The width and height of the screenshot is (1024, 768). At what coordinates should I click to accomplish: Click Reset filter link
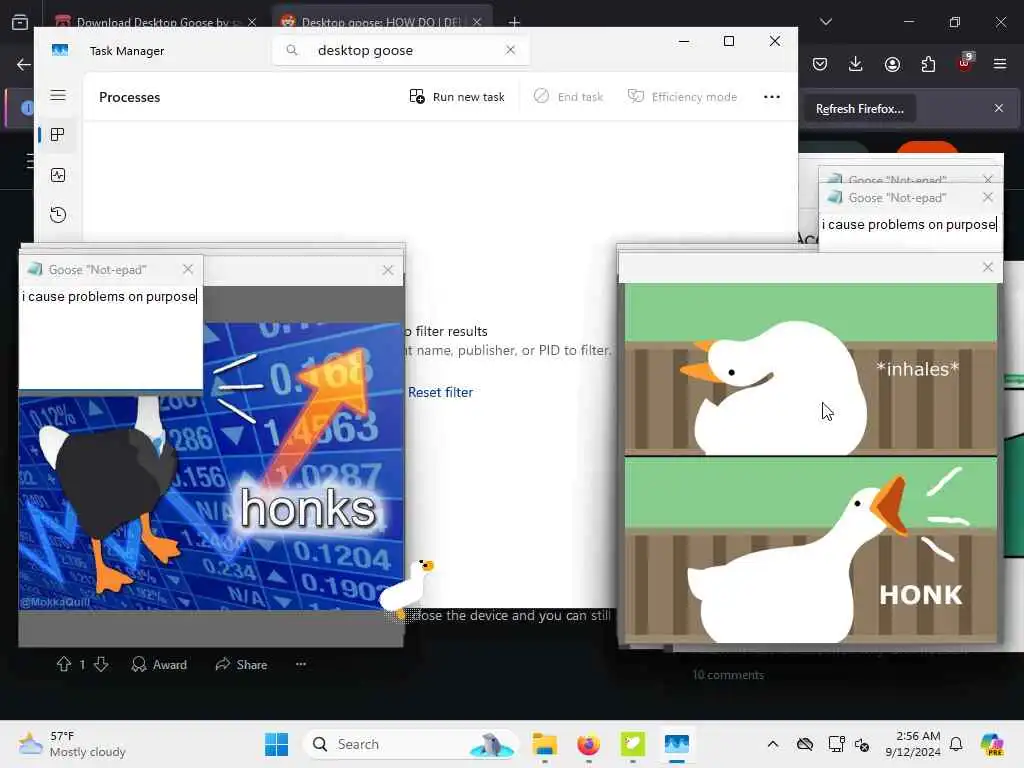coord(440,392)
